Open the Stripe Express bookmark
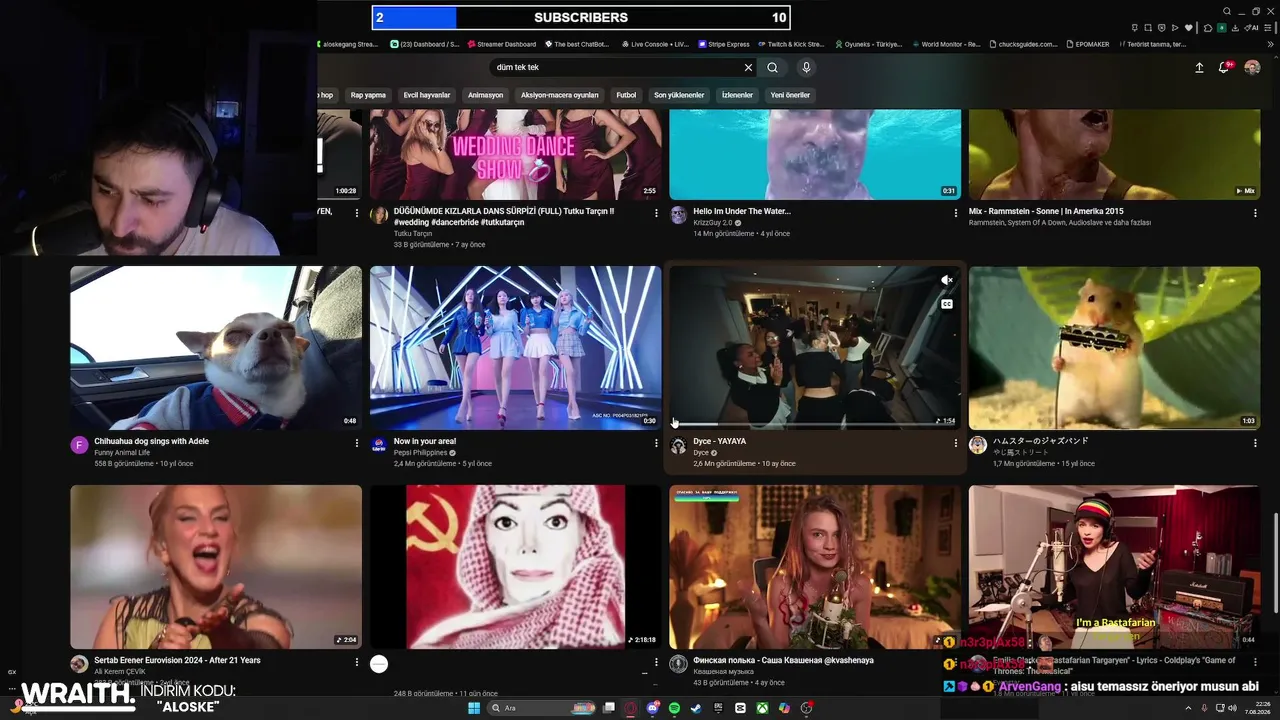The height and width of the screenshot is (720, 1280). pyautogui.click(x=724, y=44)
